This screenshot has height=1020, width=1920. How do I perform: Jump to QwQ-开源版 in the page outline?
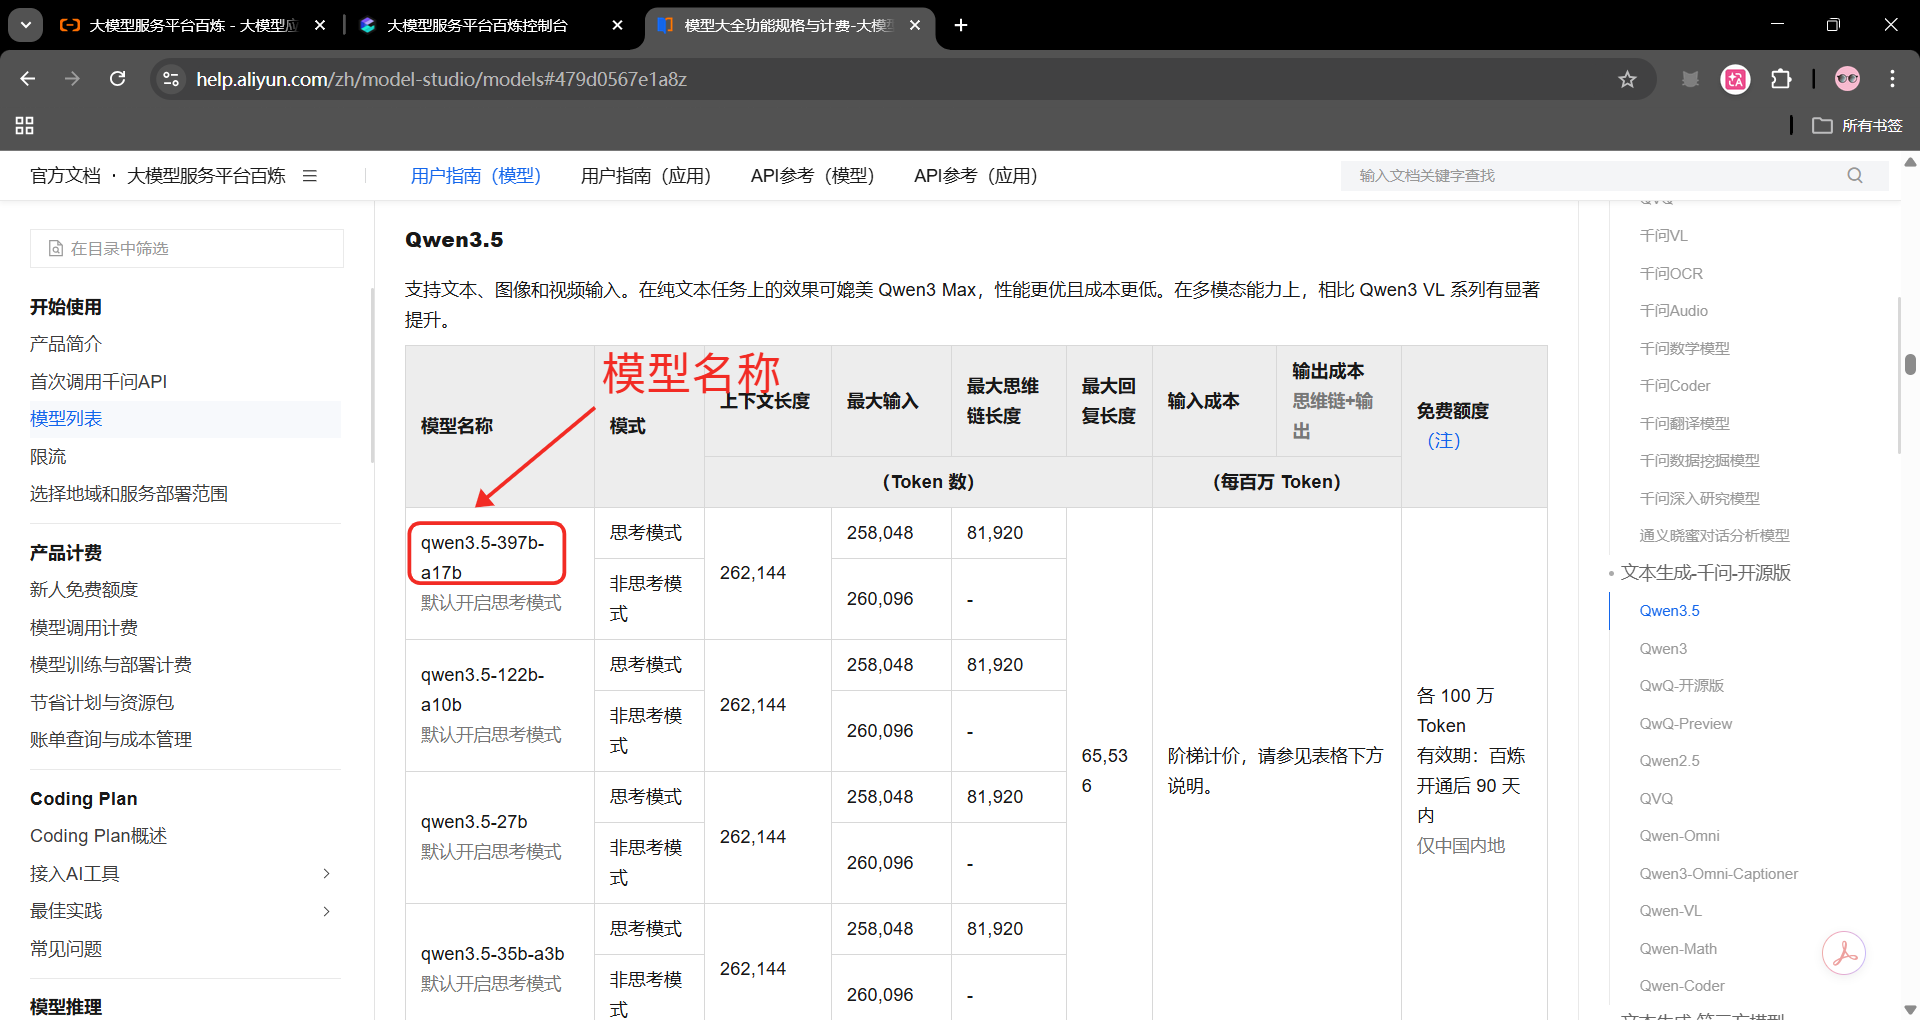pos(1681,686)
